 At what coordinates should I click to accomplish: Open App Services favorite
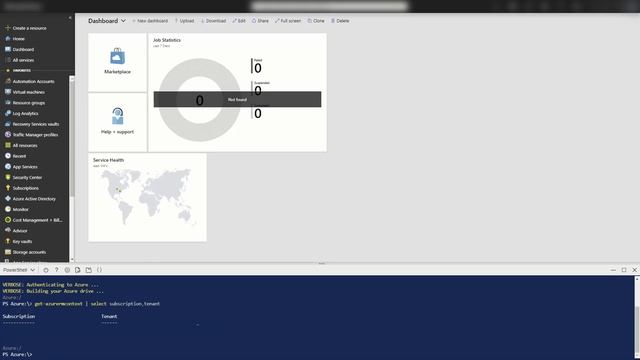[x=21, y=167]
